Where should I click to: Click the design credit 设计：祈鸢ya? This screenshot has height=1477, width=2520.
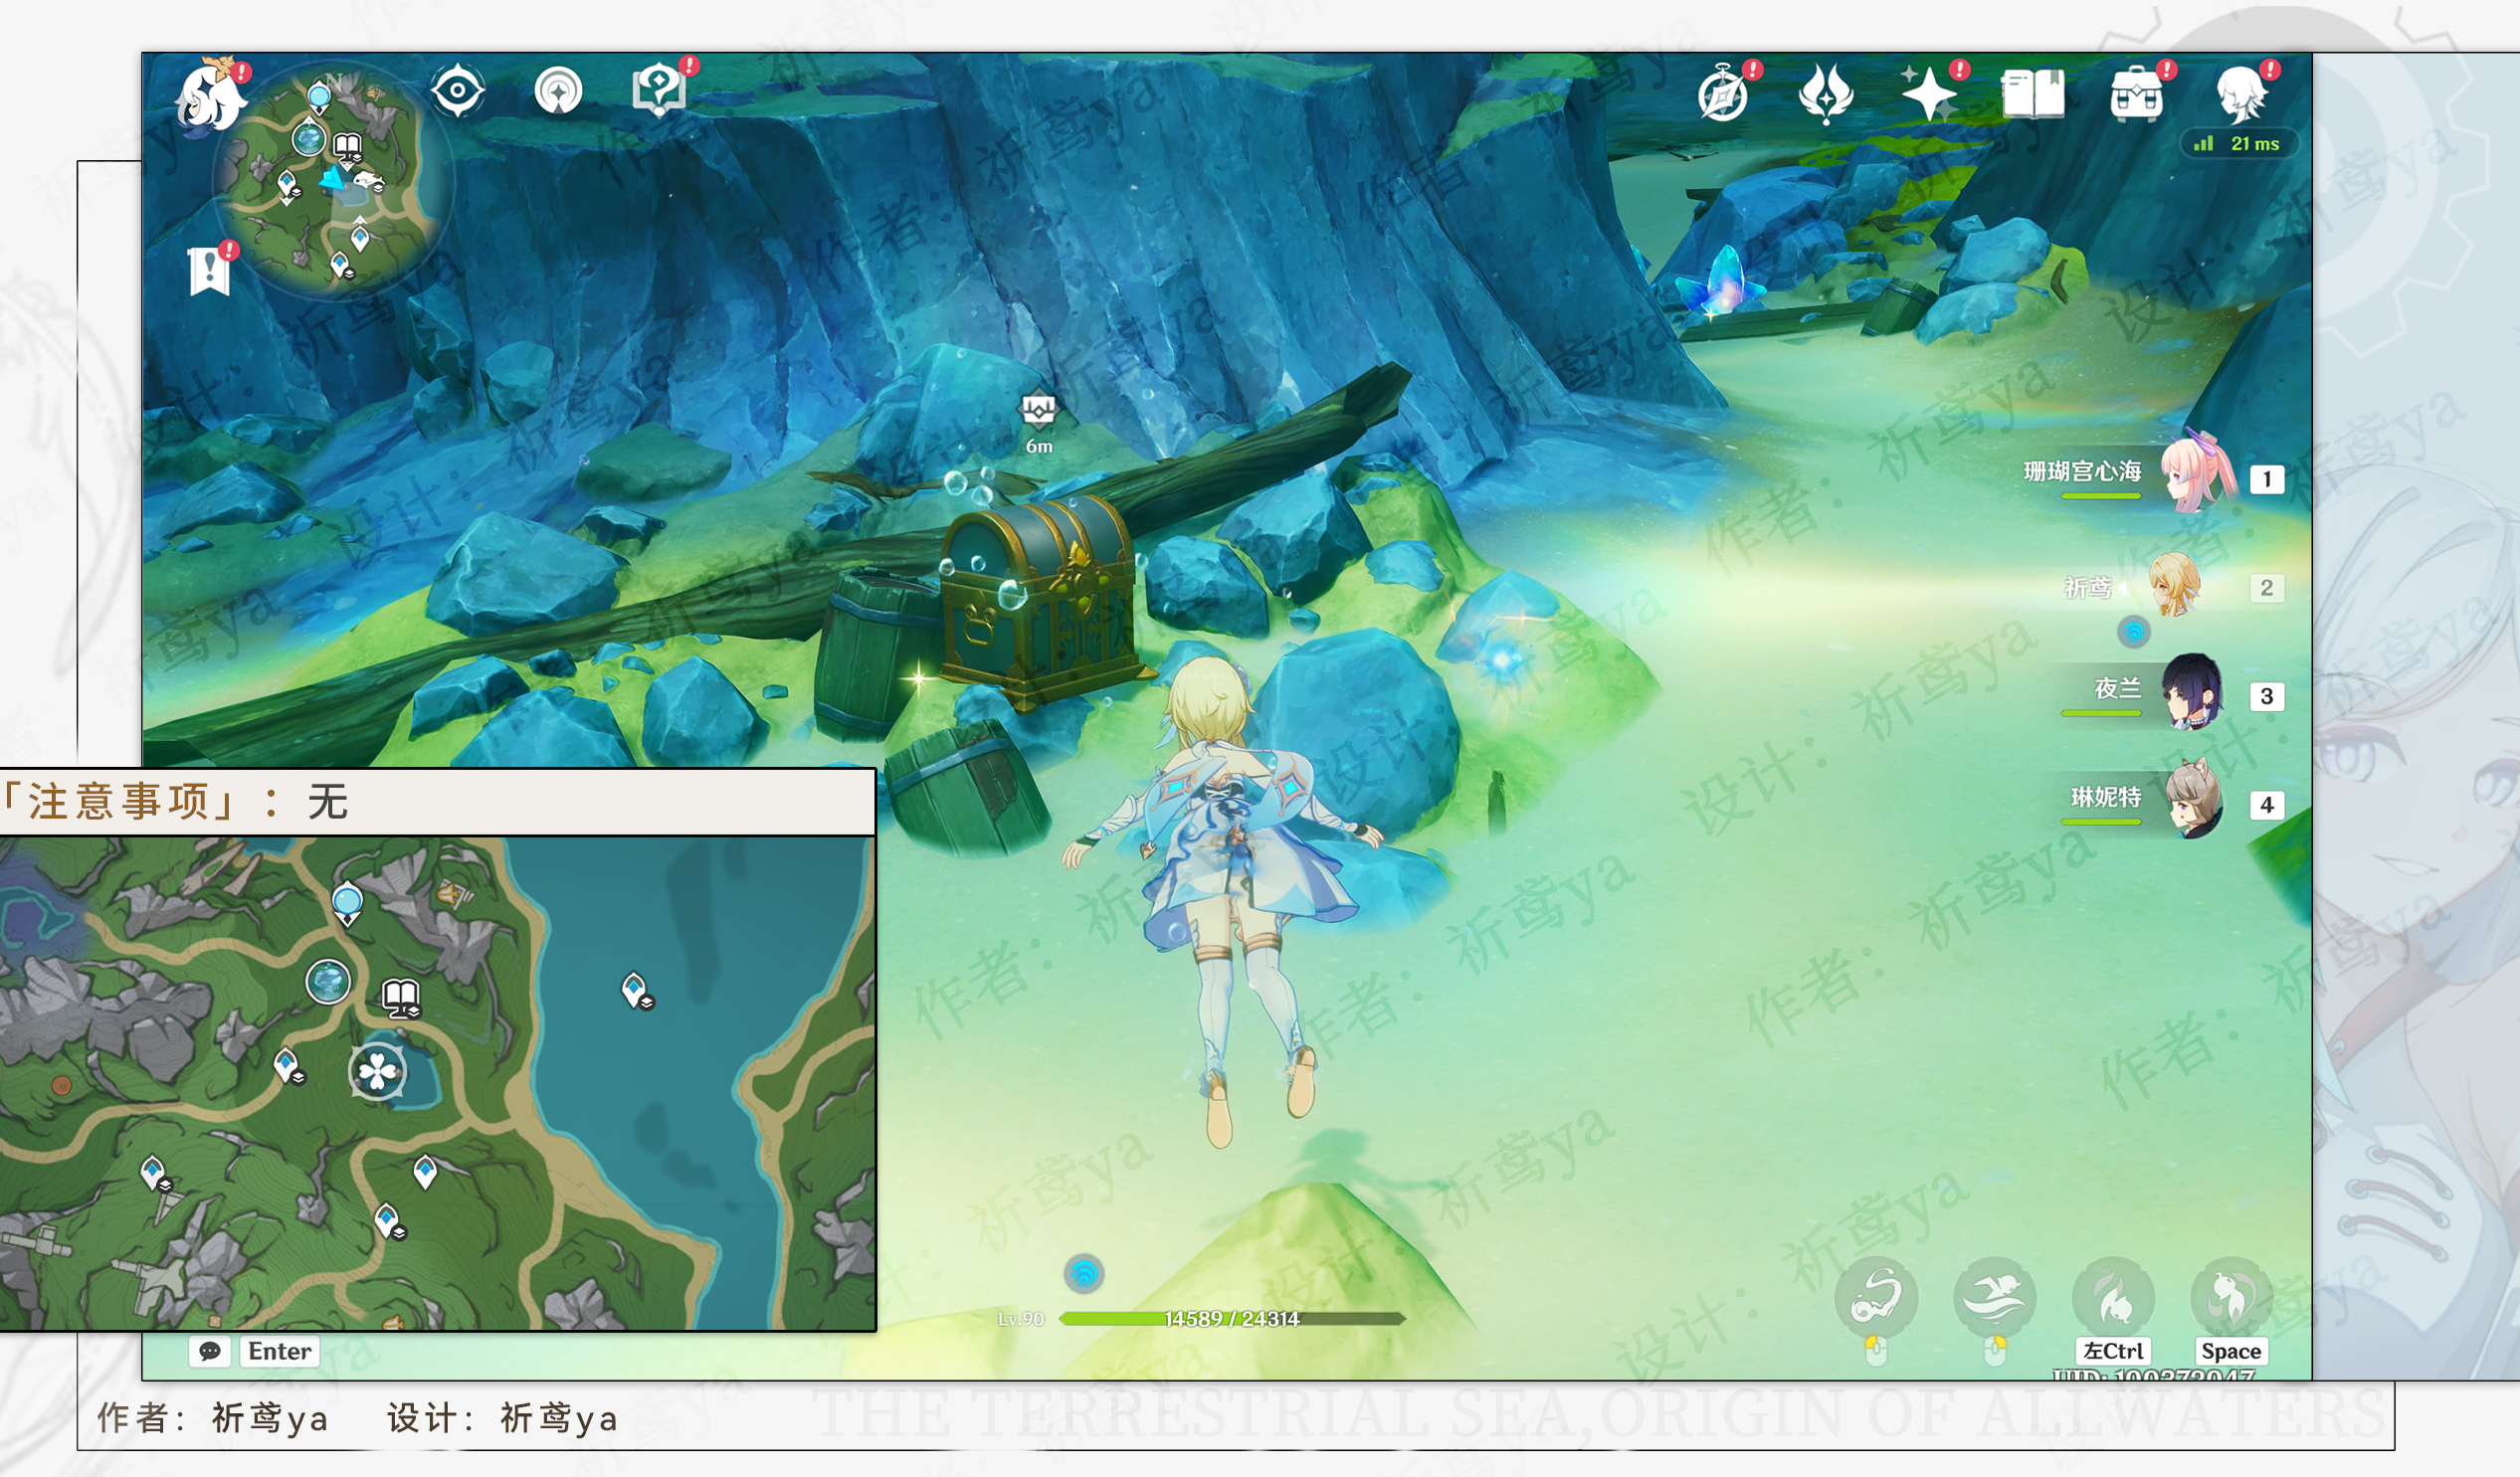click(503, 1418)
